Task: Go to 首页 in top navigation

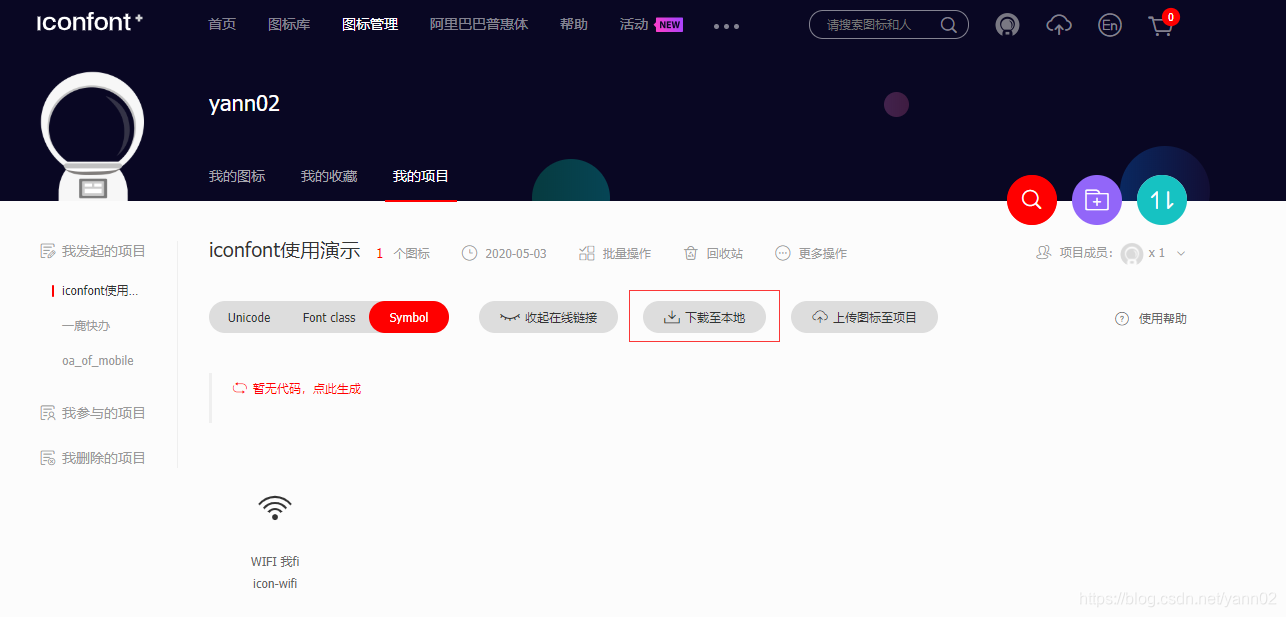Action: pyautogui.click(x=222, y=24)
